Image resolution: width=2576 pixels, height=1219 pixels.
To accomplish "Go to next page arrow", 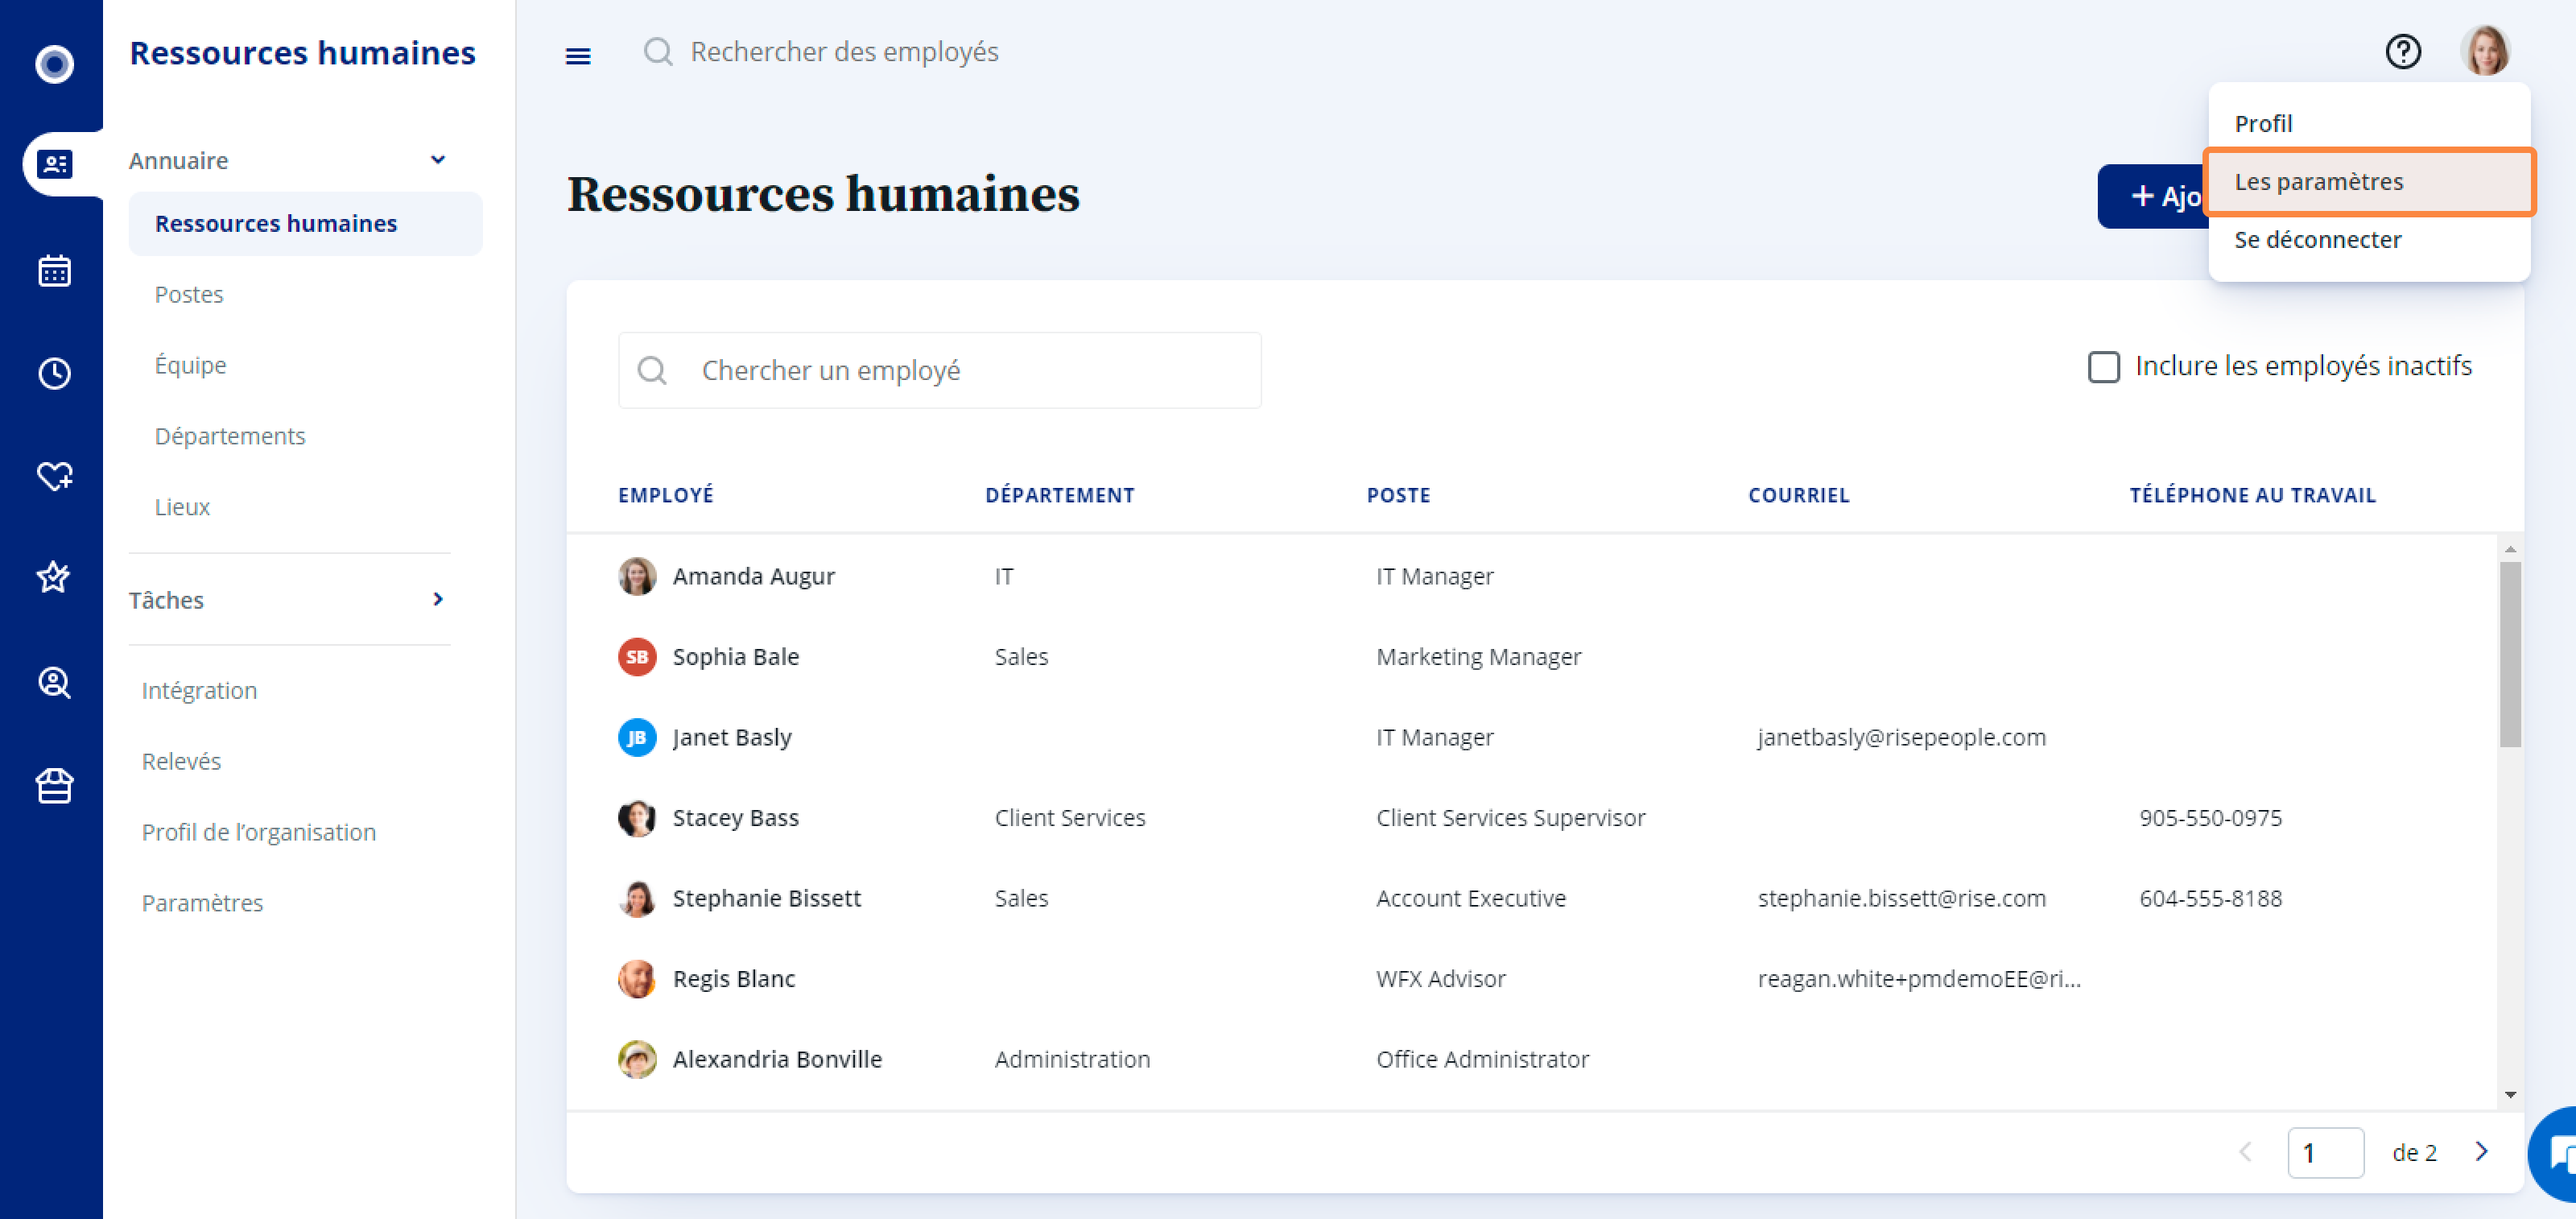I will (2481, 1152).
